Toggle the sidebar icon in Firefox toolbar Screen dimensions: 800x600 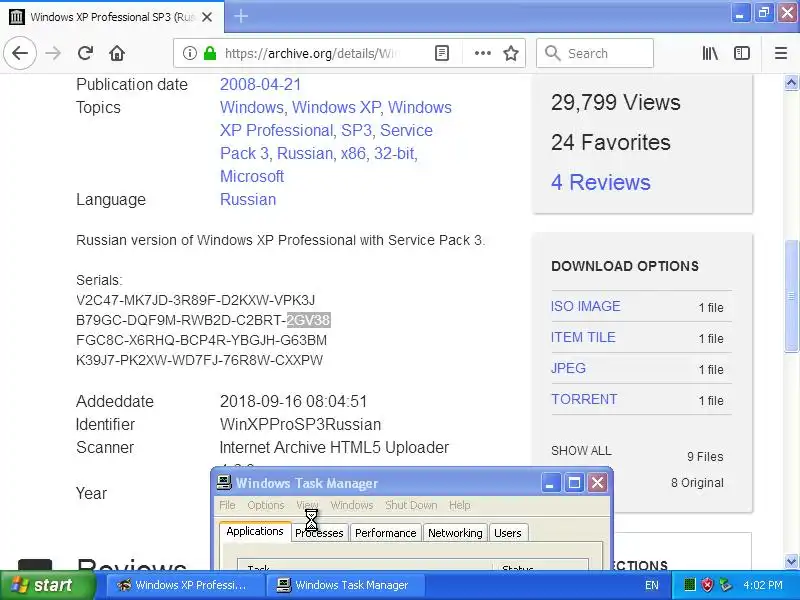coord(742,53)
